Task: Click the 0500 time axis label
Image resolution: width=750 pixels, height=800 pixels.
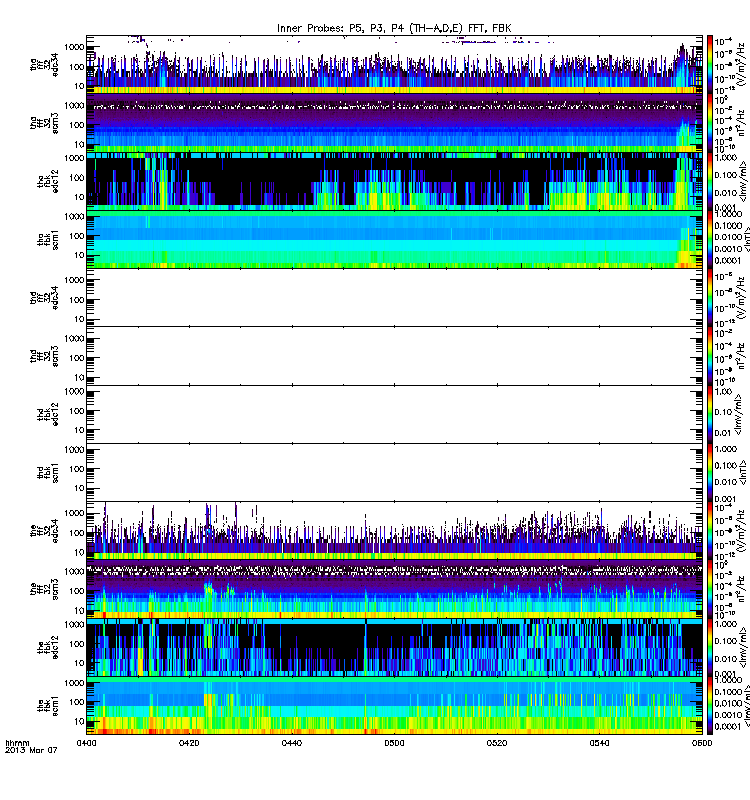Action: 394,743
